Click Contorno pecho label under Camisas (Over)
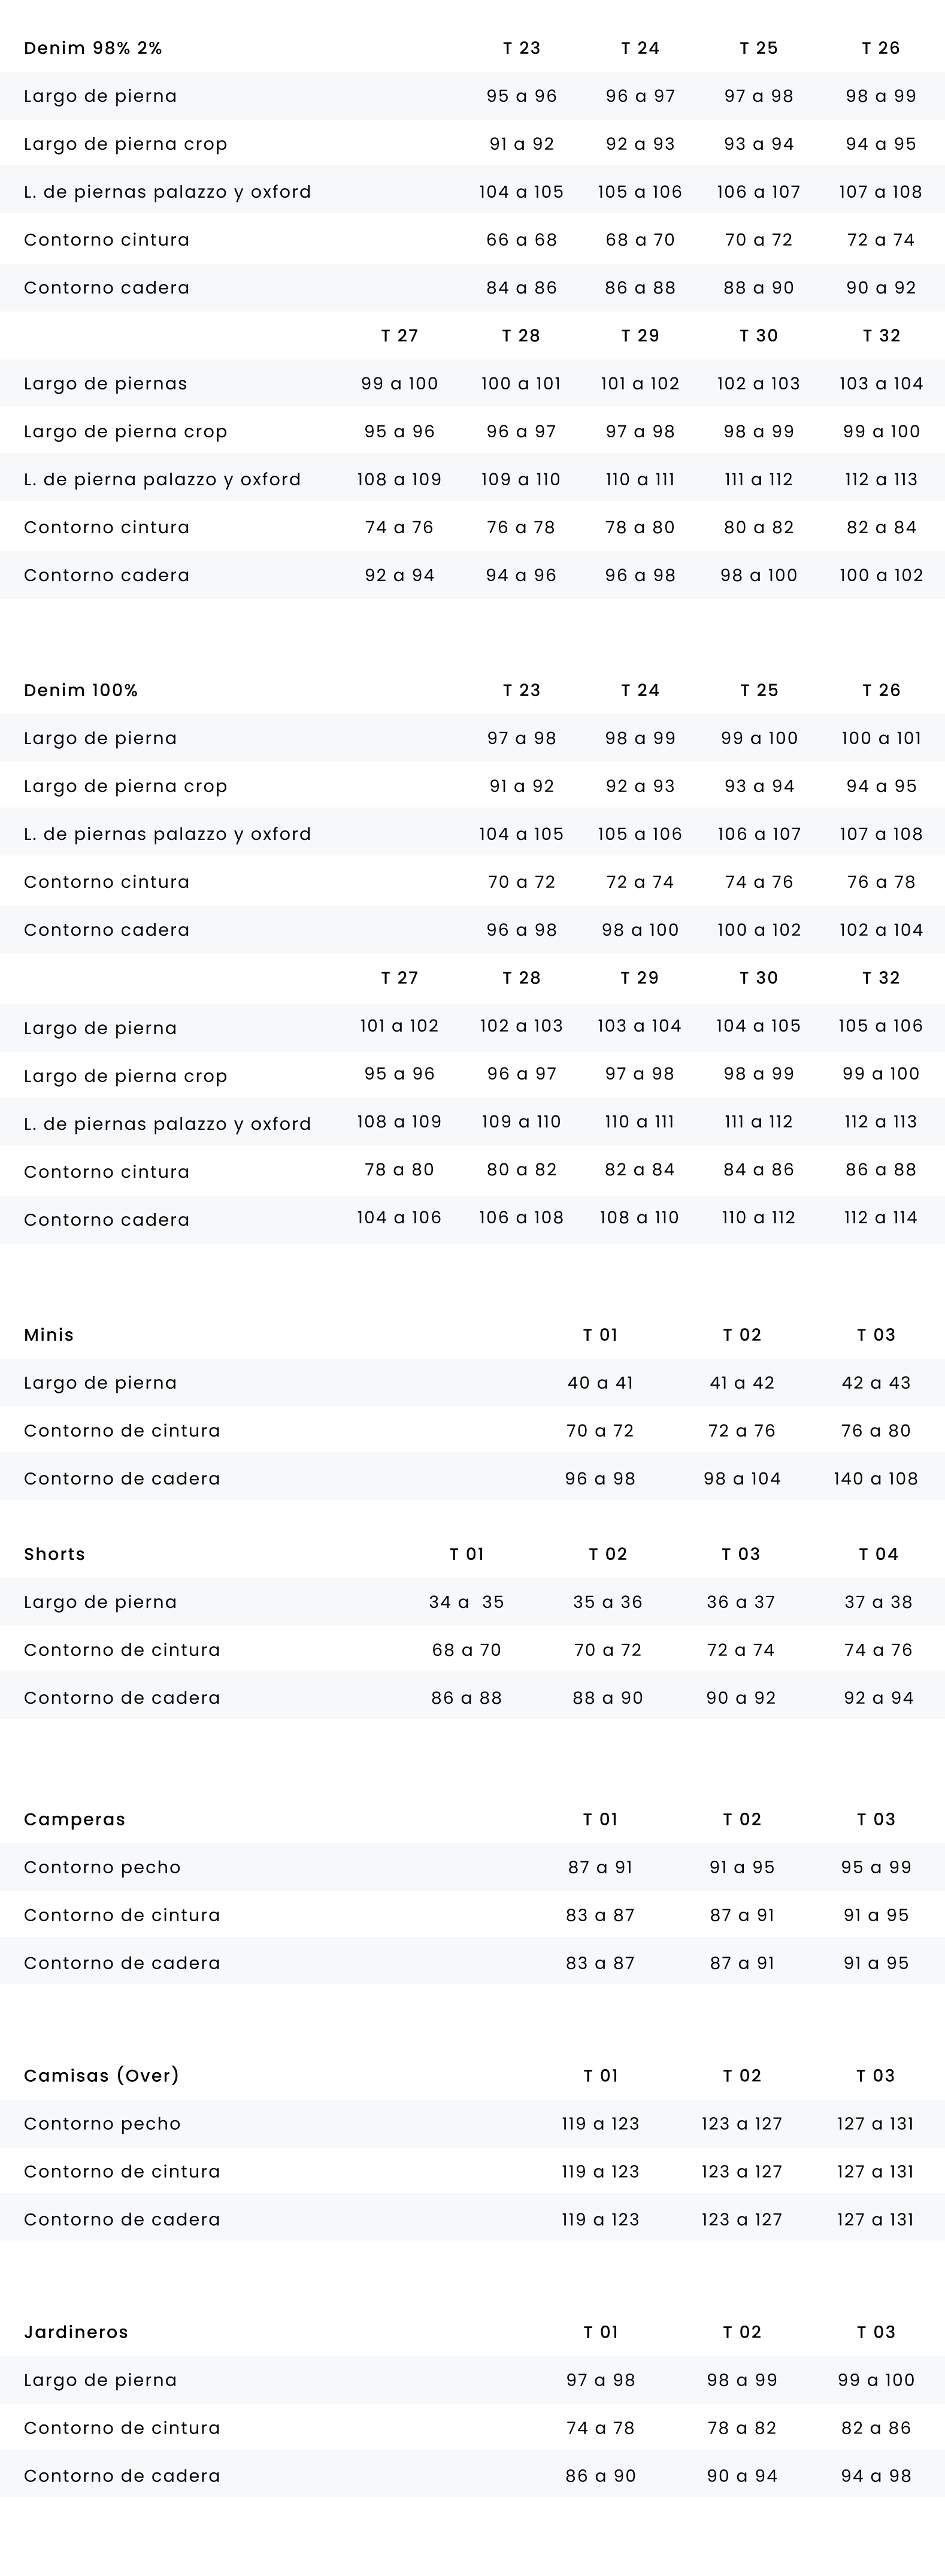Viewport: 945px width, 2576px height. pyautogui.click(x=102, y=2123)
